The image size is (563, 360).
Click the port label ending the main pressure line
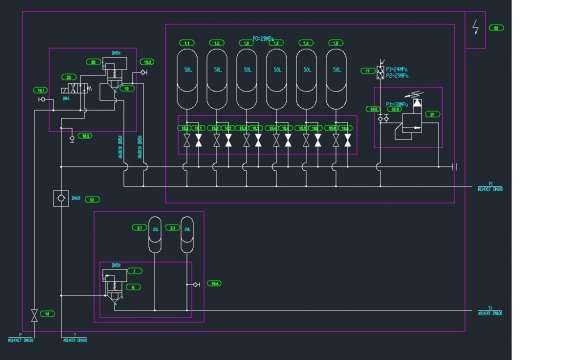click(490, 187)
